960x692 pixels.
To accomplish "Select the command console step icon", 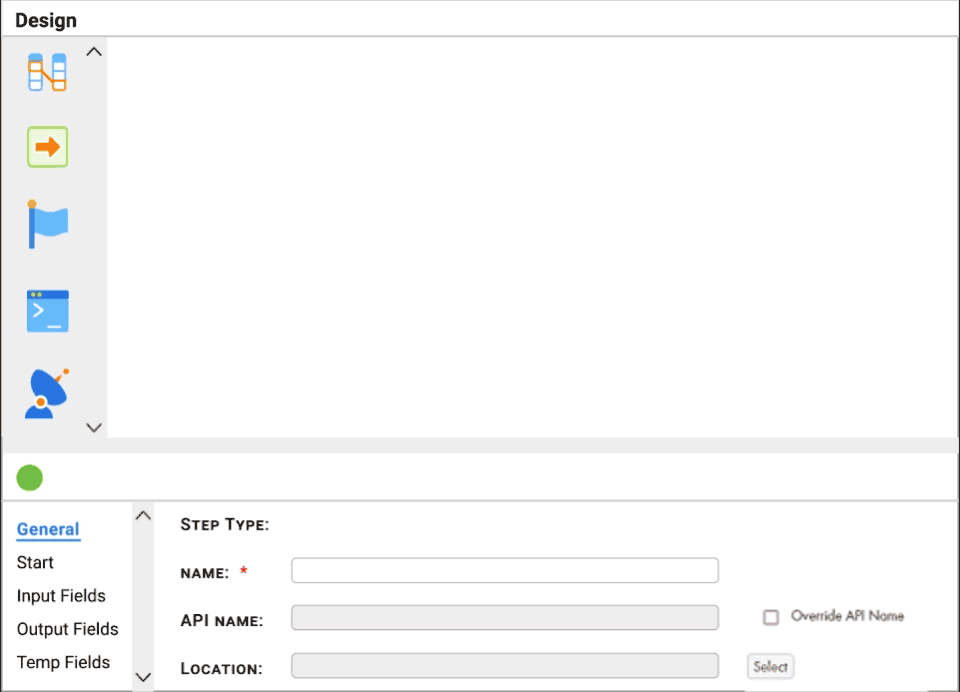I will (47, 310).
